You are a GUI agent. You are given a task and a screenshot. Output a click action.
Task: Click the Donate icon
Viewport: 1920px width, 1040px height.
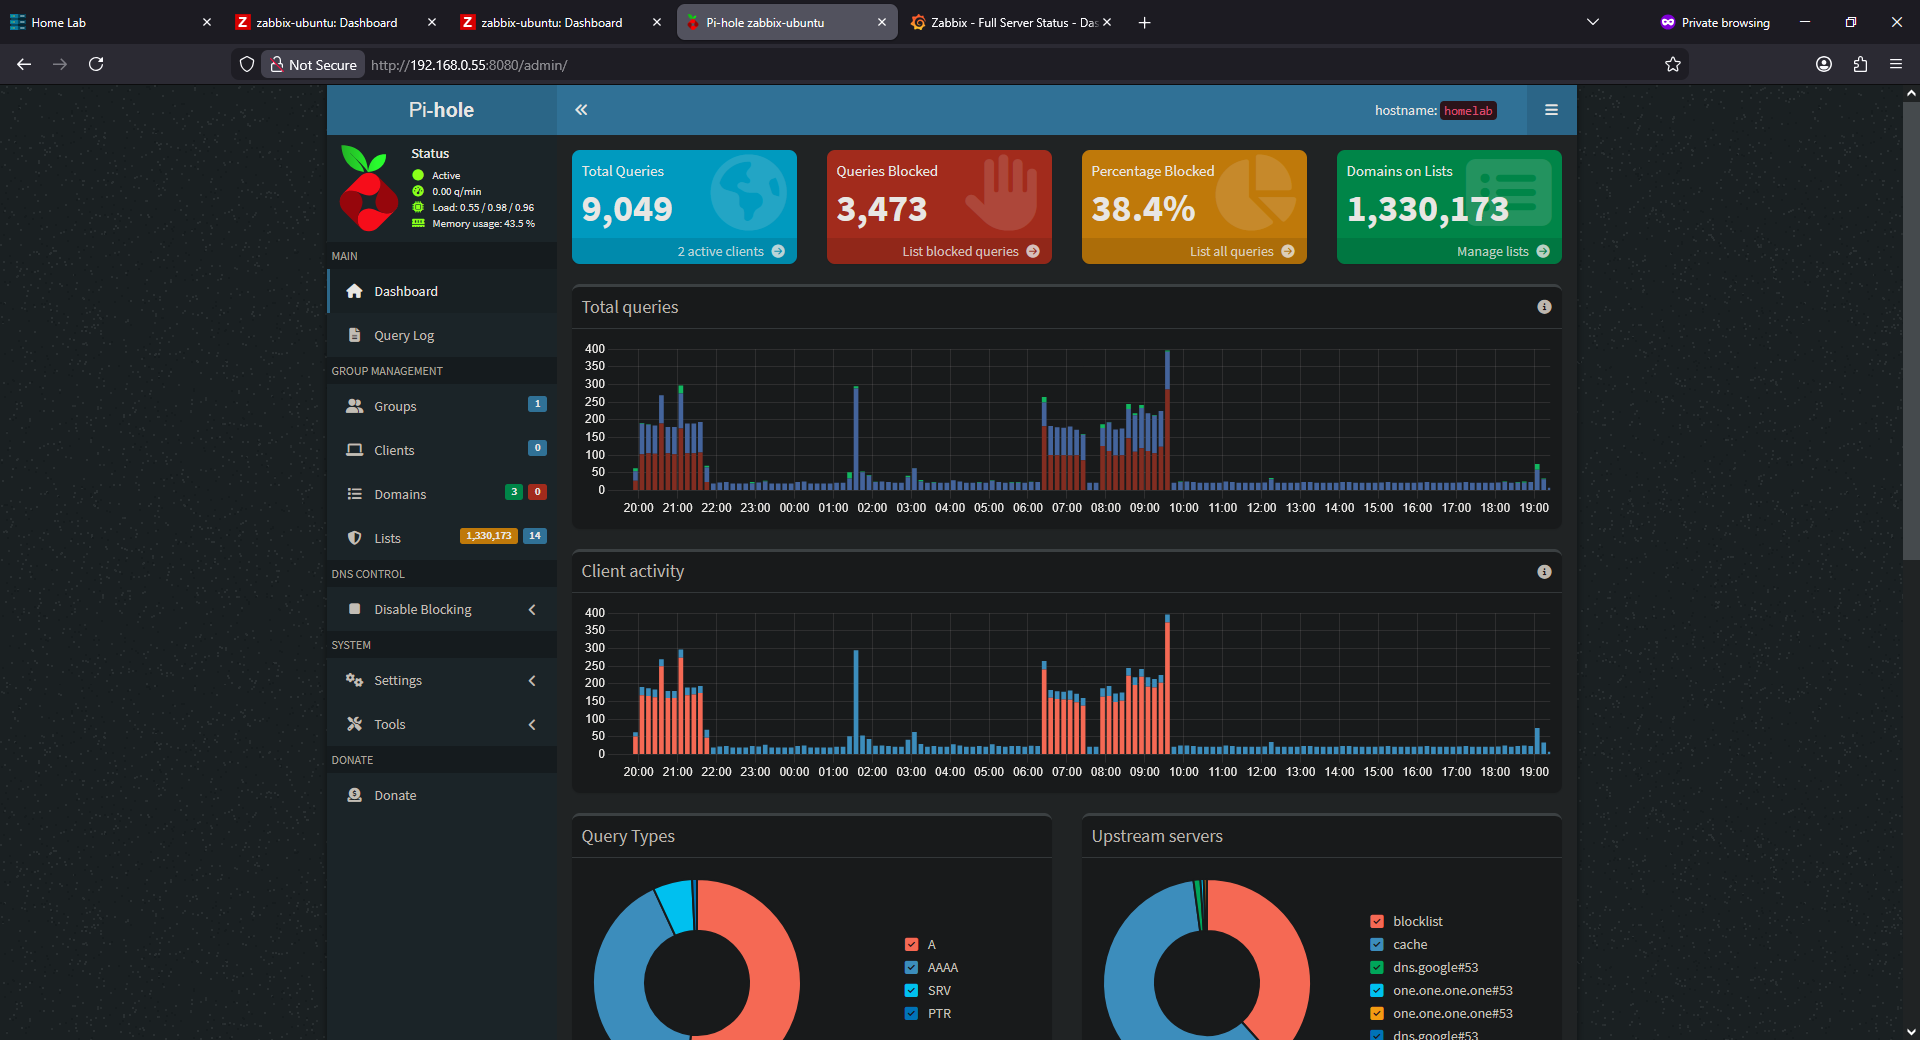coord(354,795)
